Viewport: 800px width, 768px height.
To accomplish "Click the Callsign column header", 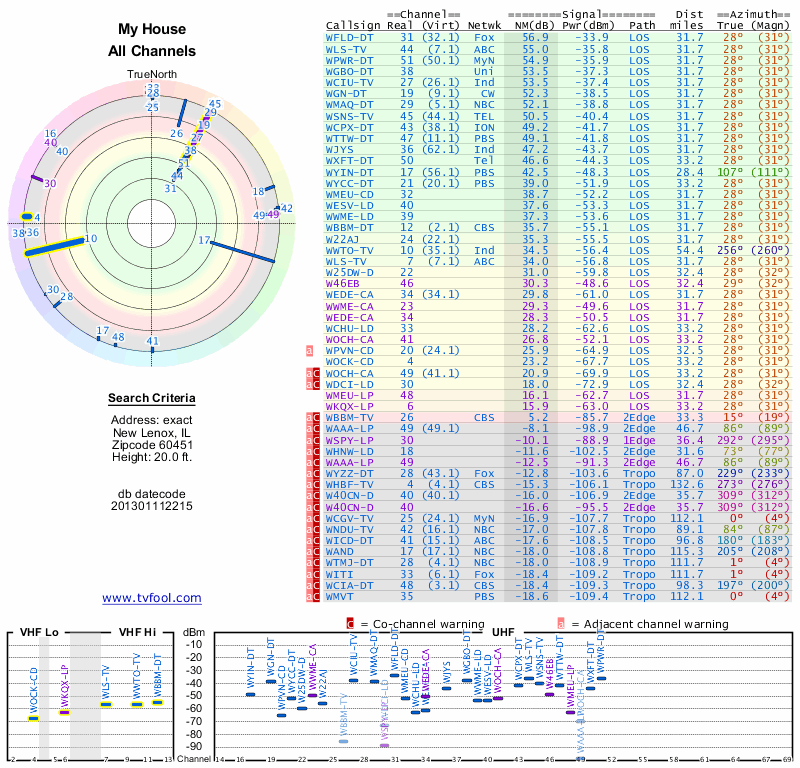I will pyautogui.click(x=353, y=26).
